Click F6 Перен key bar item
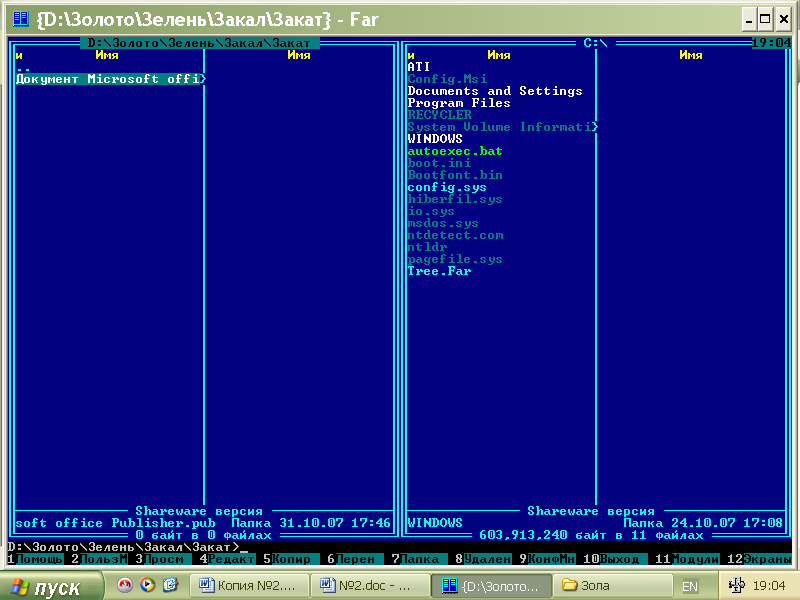 (x=356, y=559)
